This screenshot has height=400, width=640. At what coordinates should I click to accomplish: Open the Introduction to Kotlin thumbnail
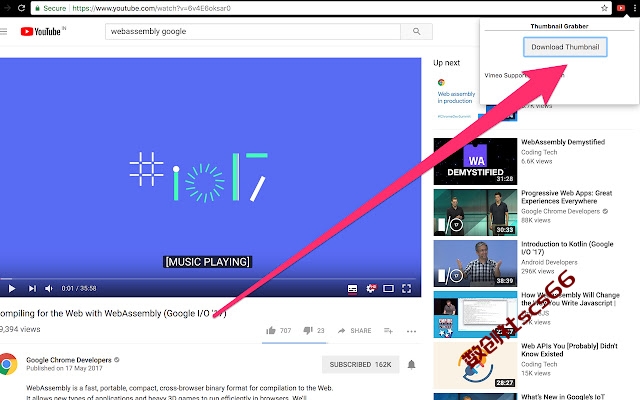point(475,263)
